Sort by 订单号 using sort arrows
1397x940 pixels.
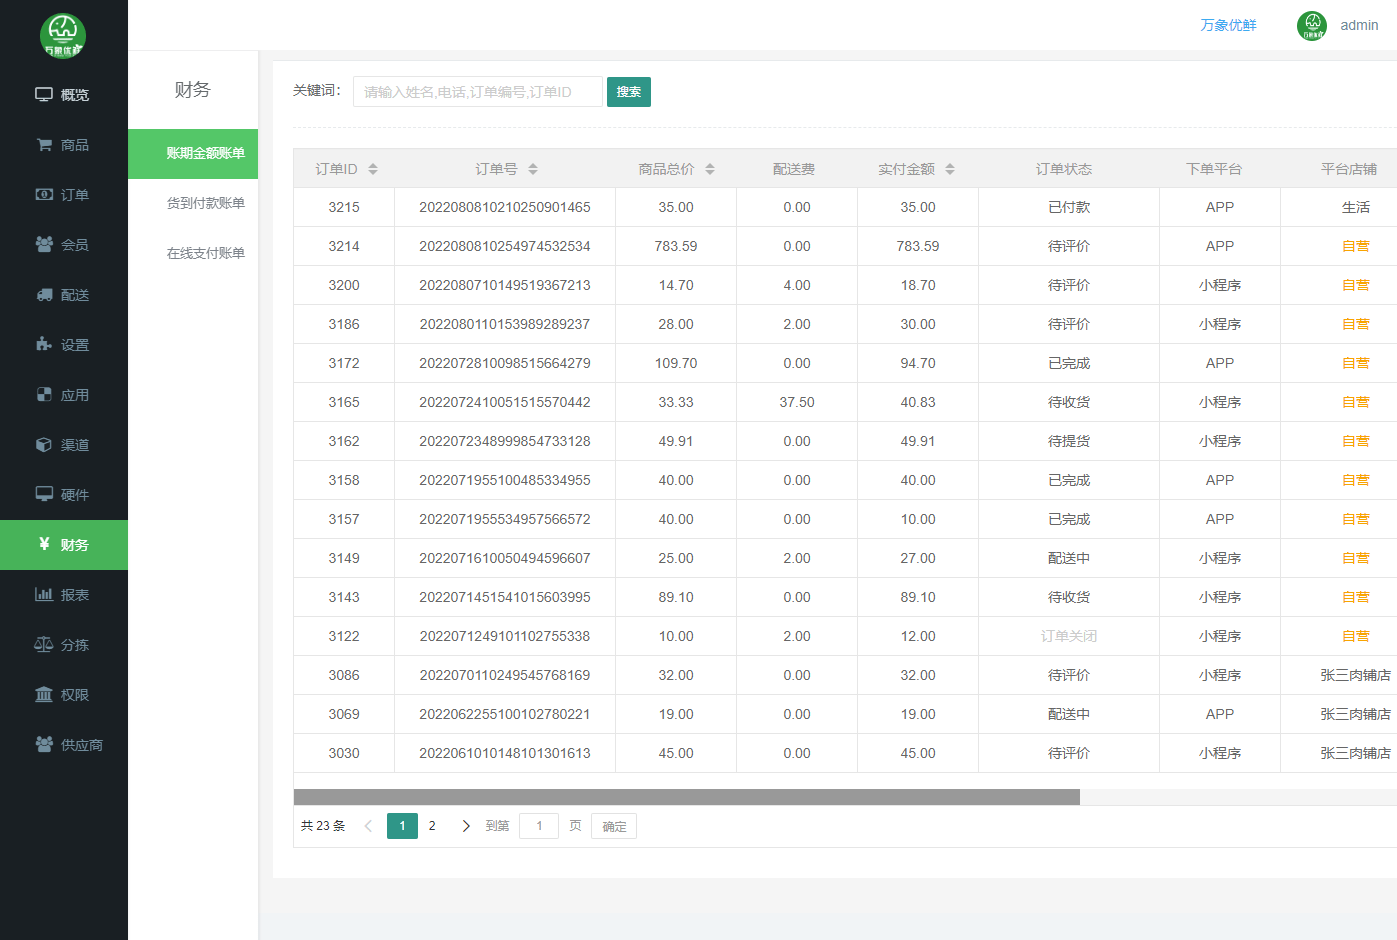[533, 169]
